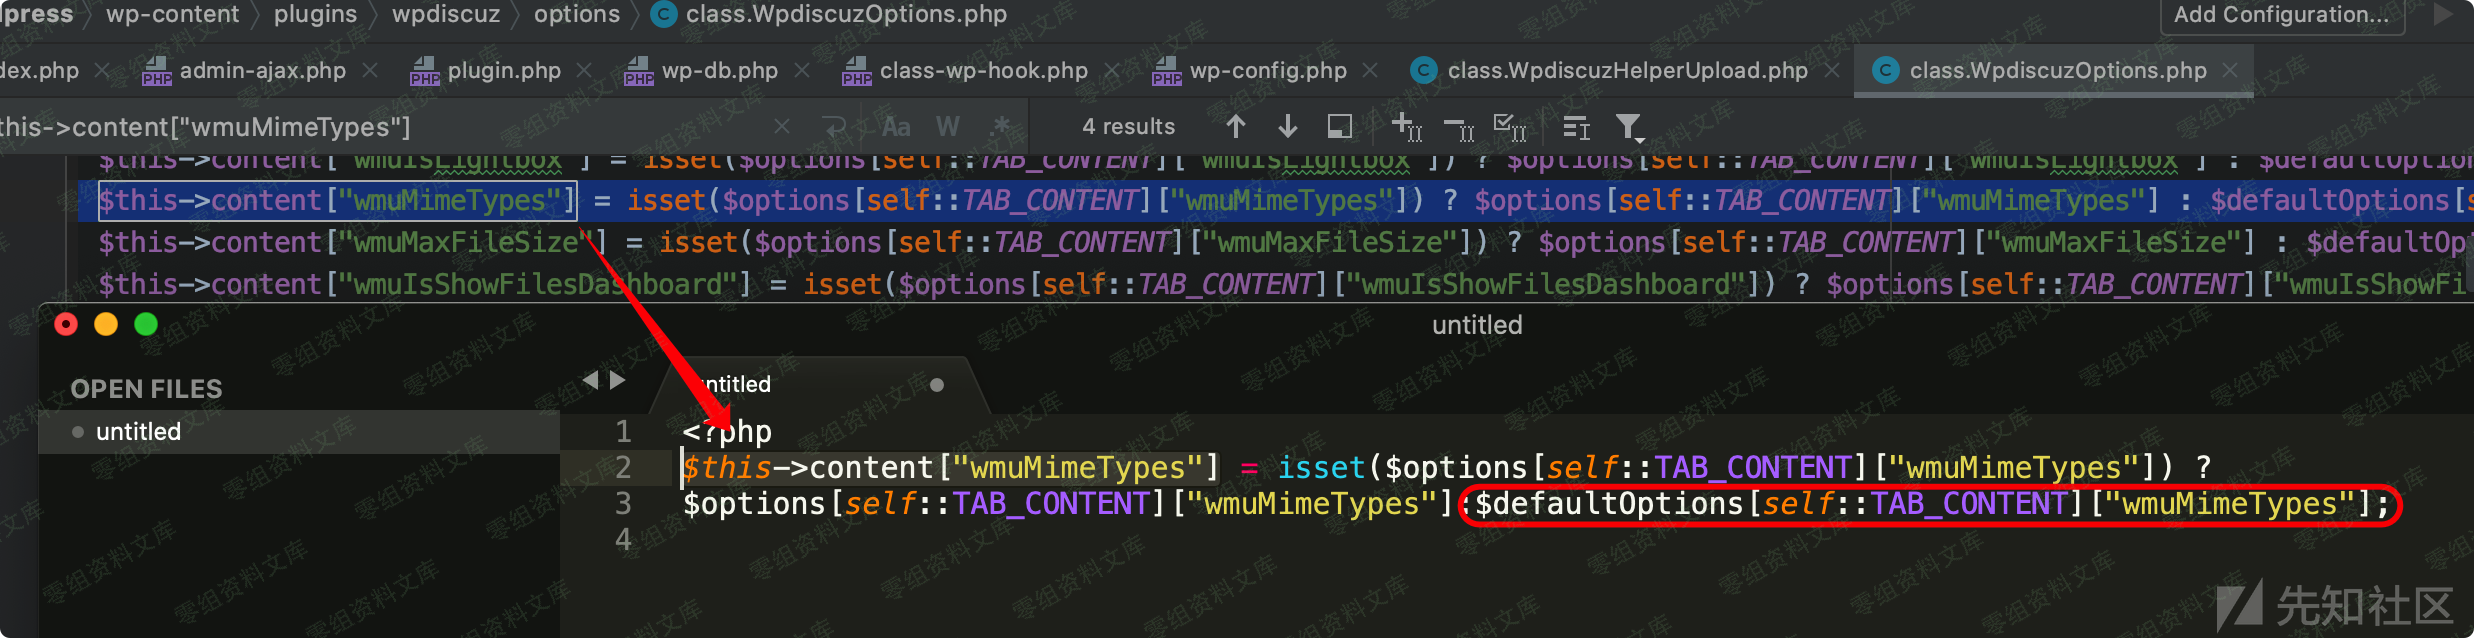Screen dimensions: 2474x638
Task: Select all occurrences icon in find bar
Action: [1509, 127]
